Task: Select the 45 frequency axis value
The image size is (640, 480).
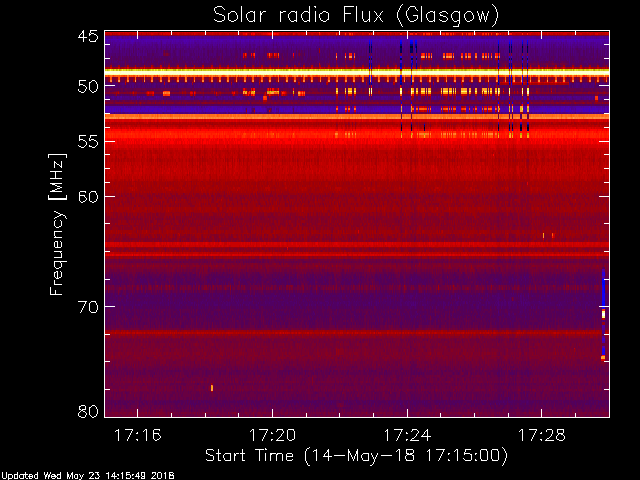Action: [88, 36]
